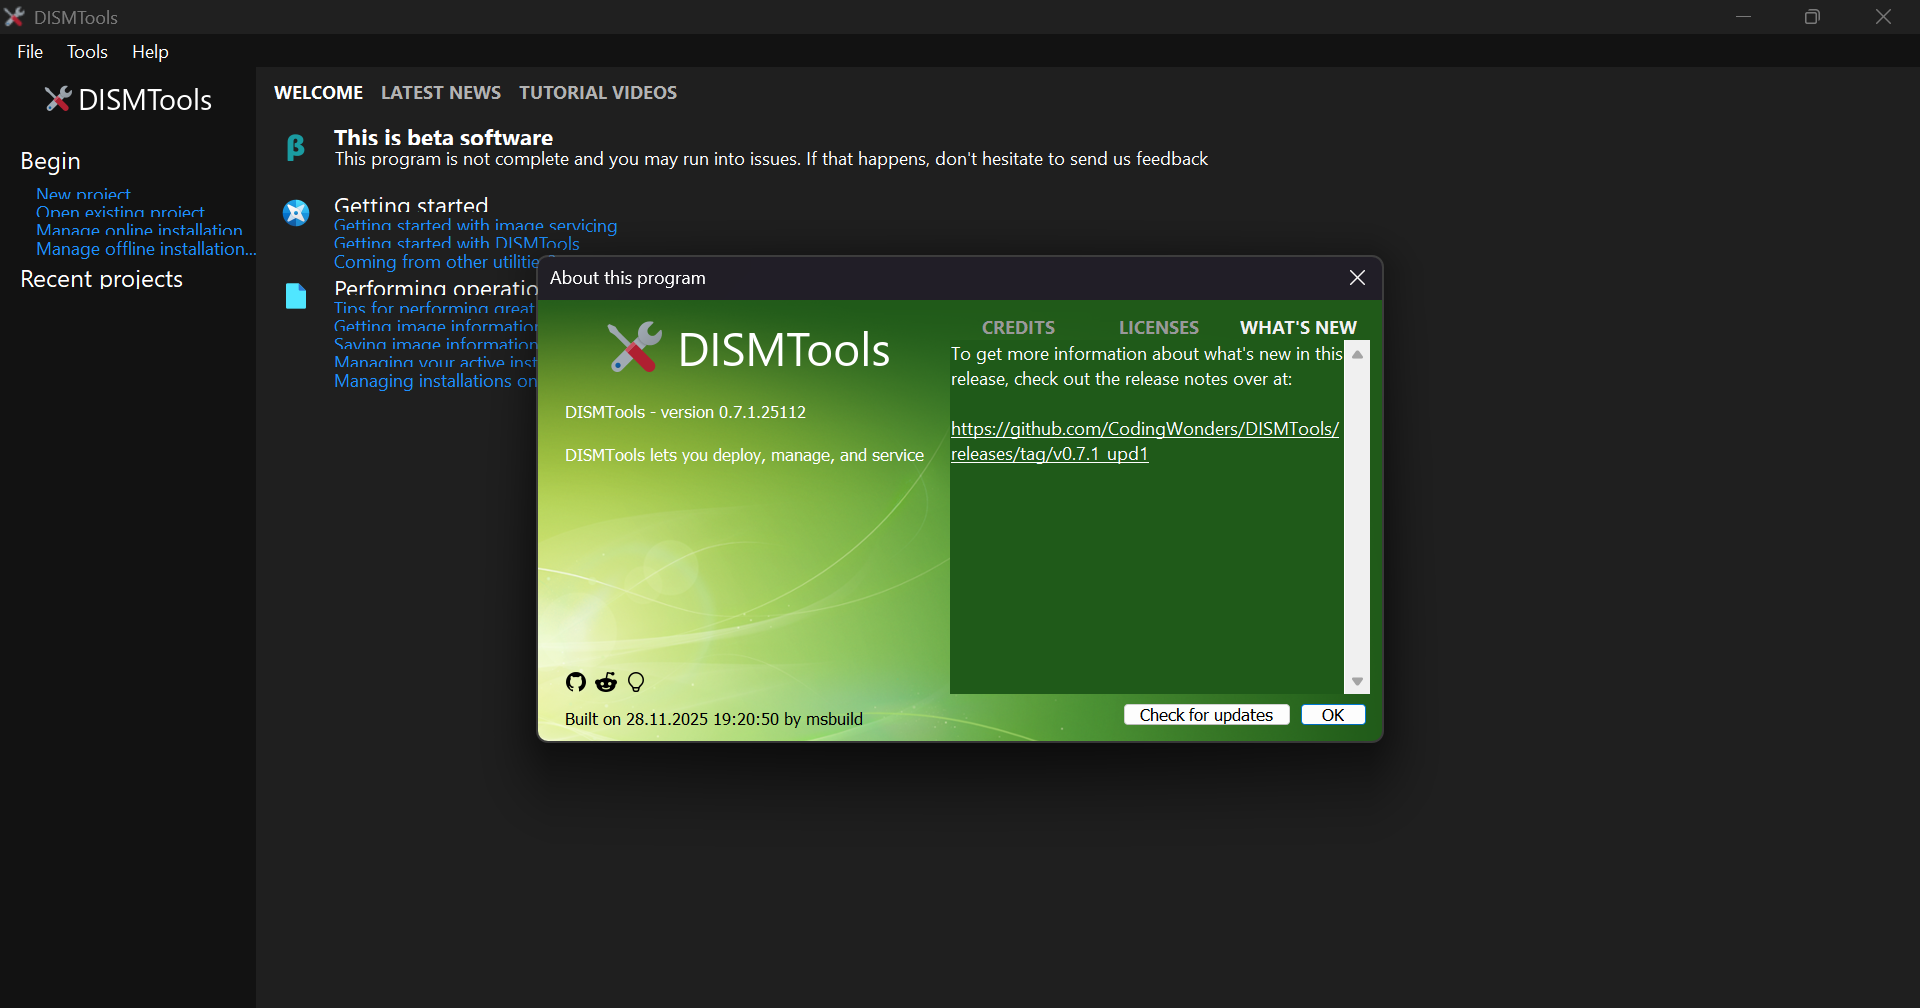Viewport: 1920px width, 1008px height.
Task: Choose Manage offline installation...
Action: [x=146, y=249]
